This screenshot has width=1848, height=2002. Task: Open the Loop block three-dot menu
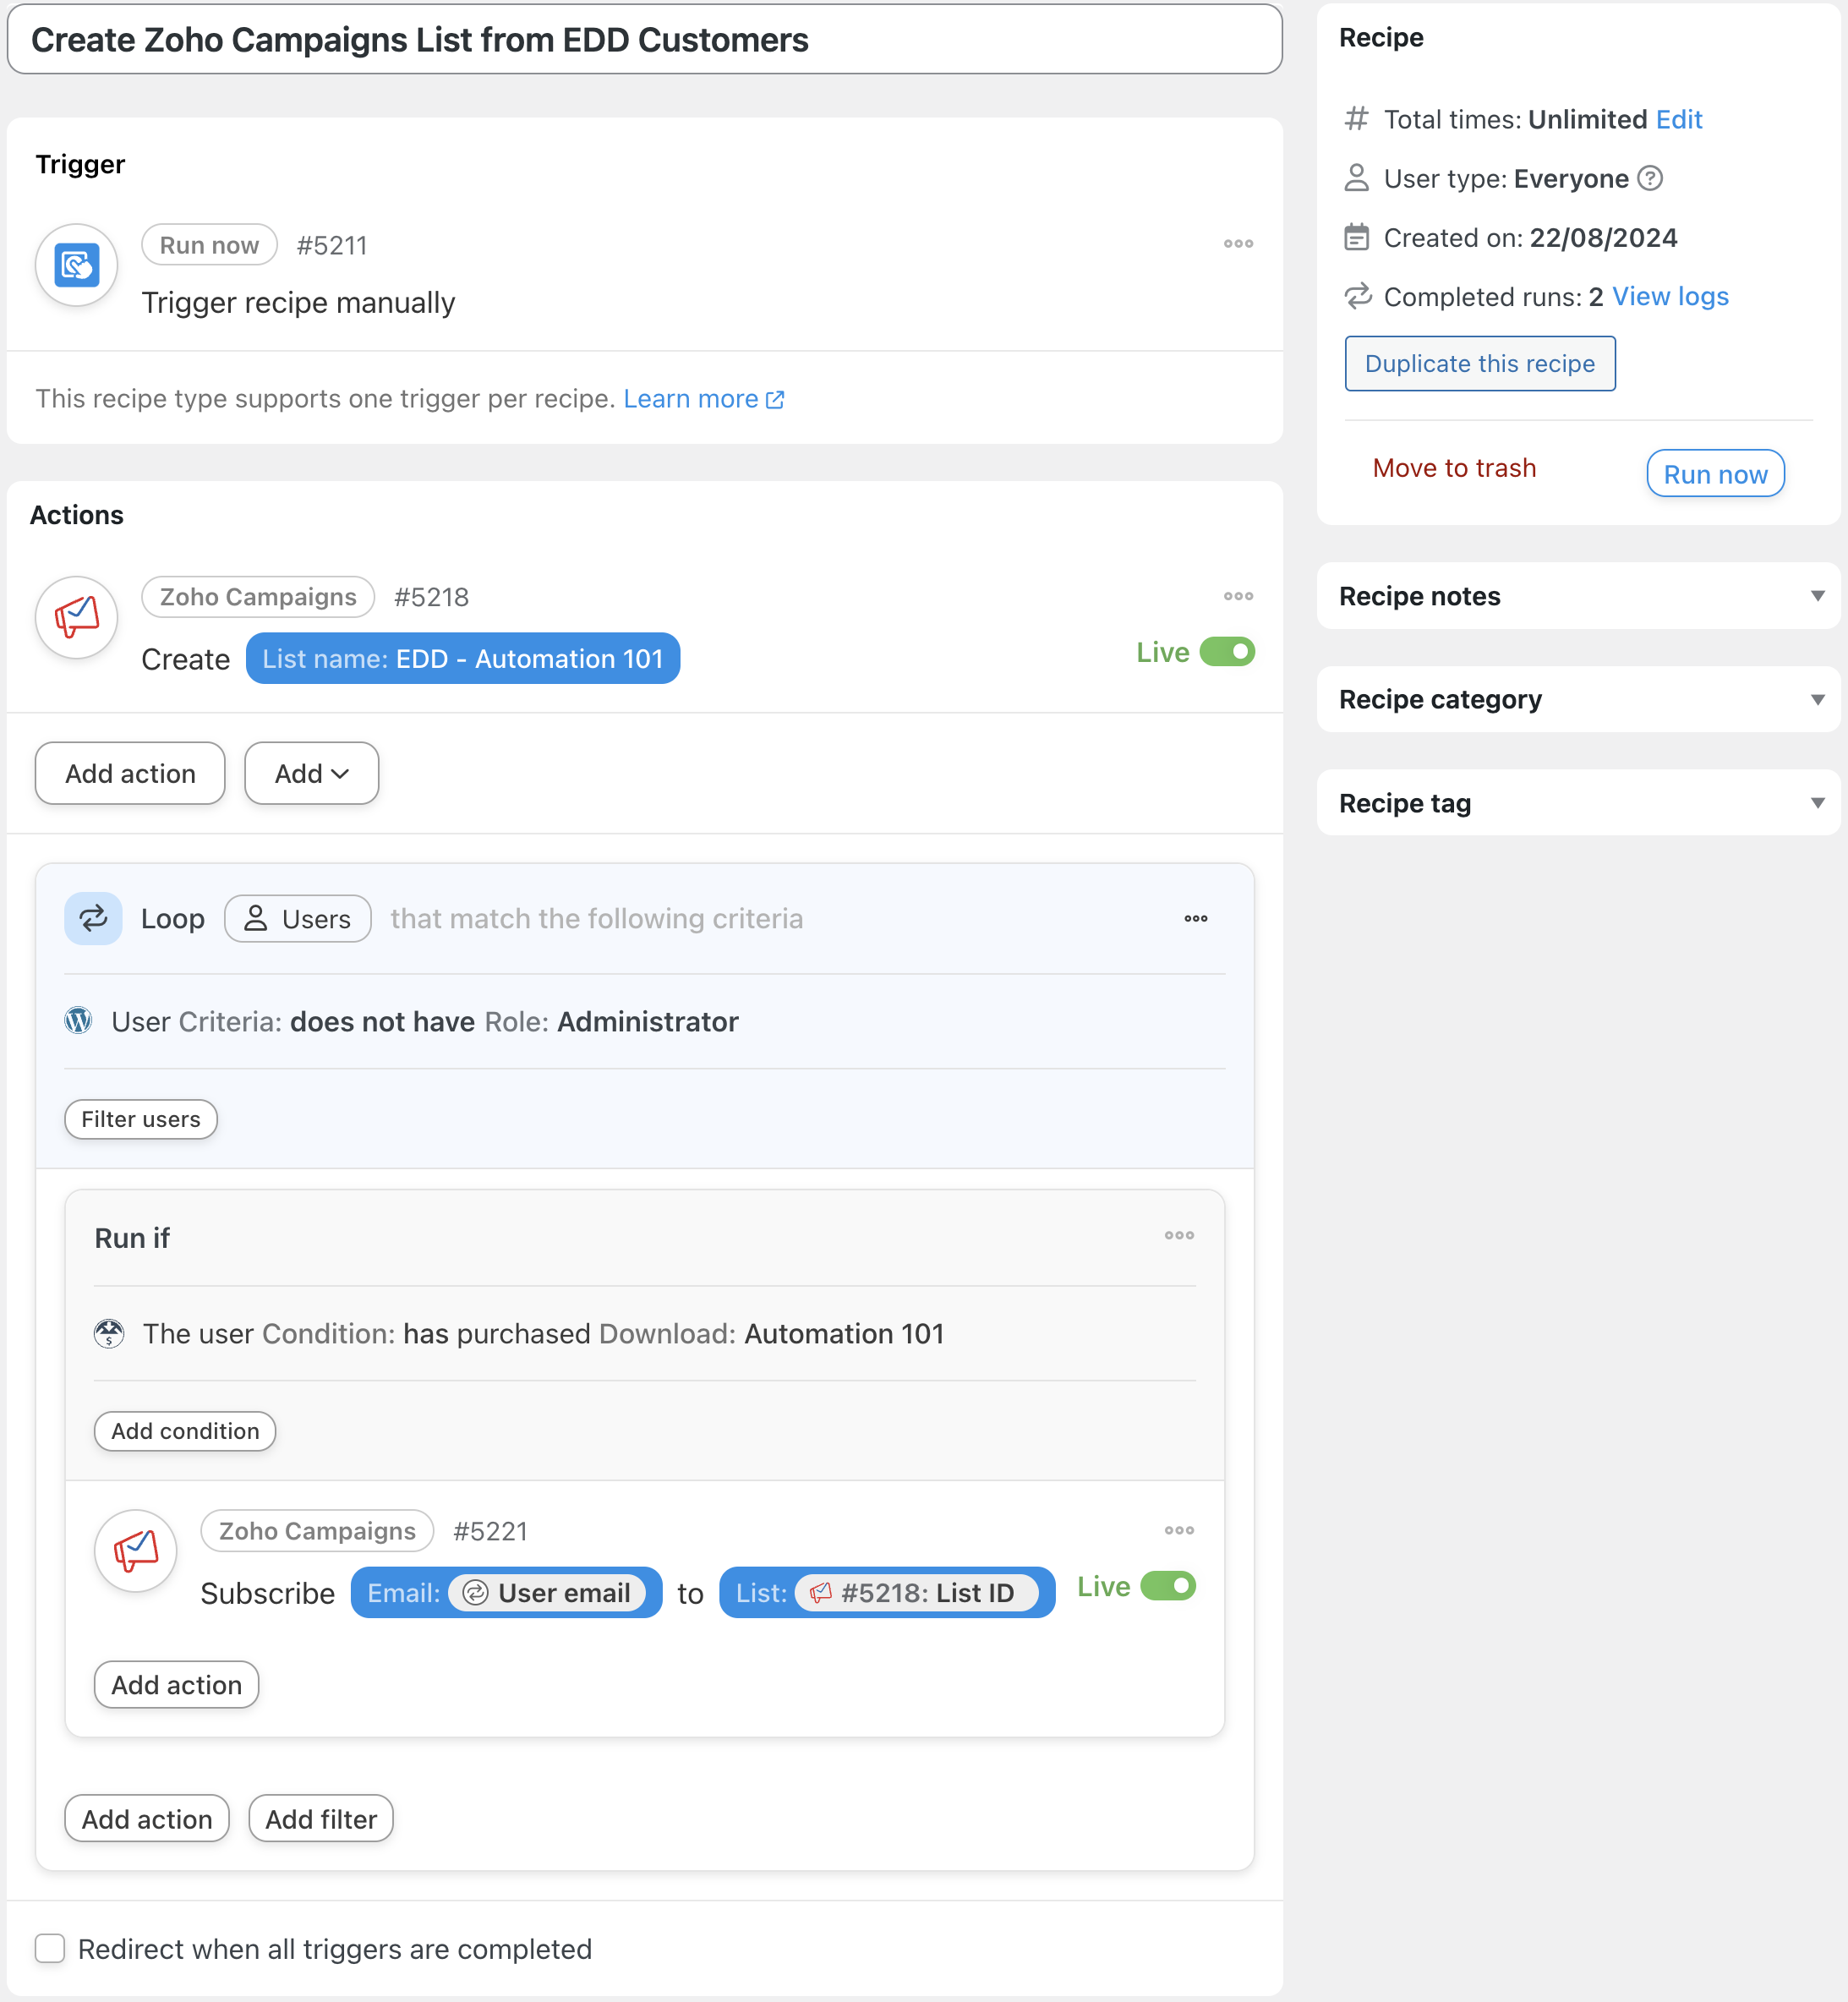click(1196, 918)
